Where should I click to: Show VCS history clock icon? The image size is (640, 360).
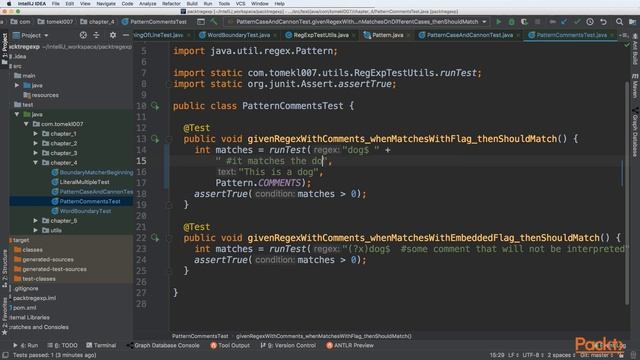coord(590,22)
